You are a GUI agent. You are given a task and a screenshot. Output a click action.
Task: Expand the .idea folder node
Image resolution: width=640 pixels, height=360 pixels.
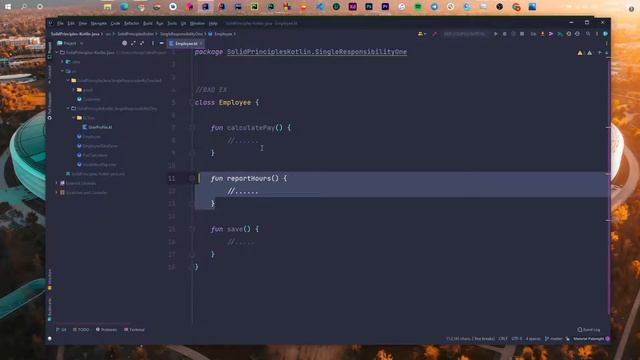(62, 62)
